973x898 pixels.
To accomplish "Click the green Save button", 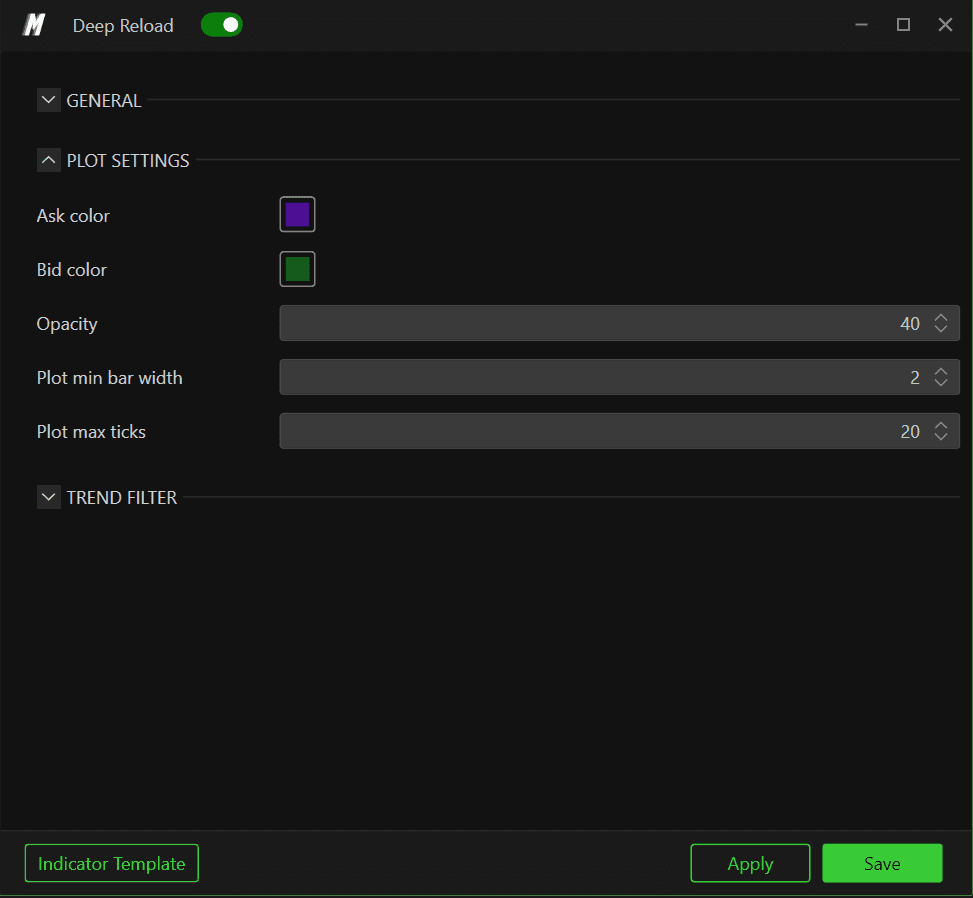I will coord(882,863).
